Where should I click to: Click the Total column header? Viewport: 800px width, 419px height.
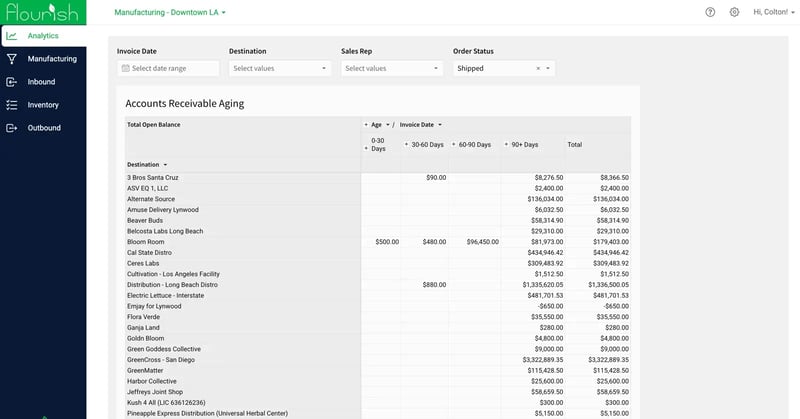pyautogui.click(x=574, y=144)
